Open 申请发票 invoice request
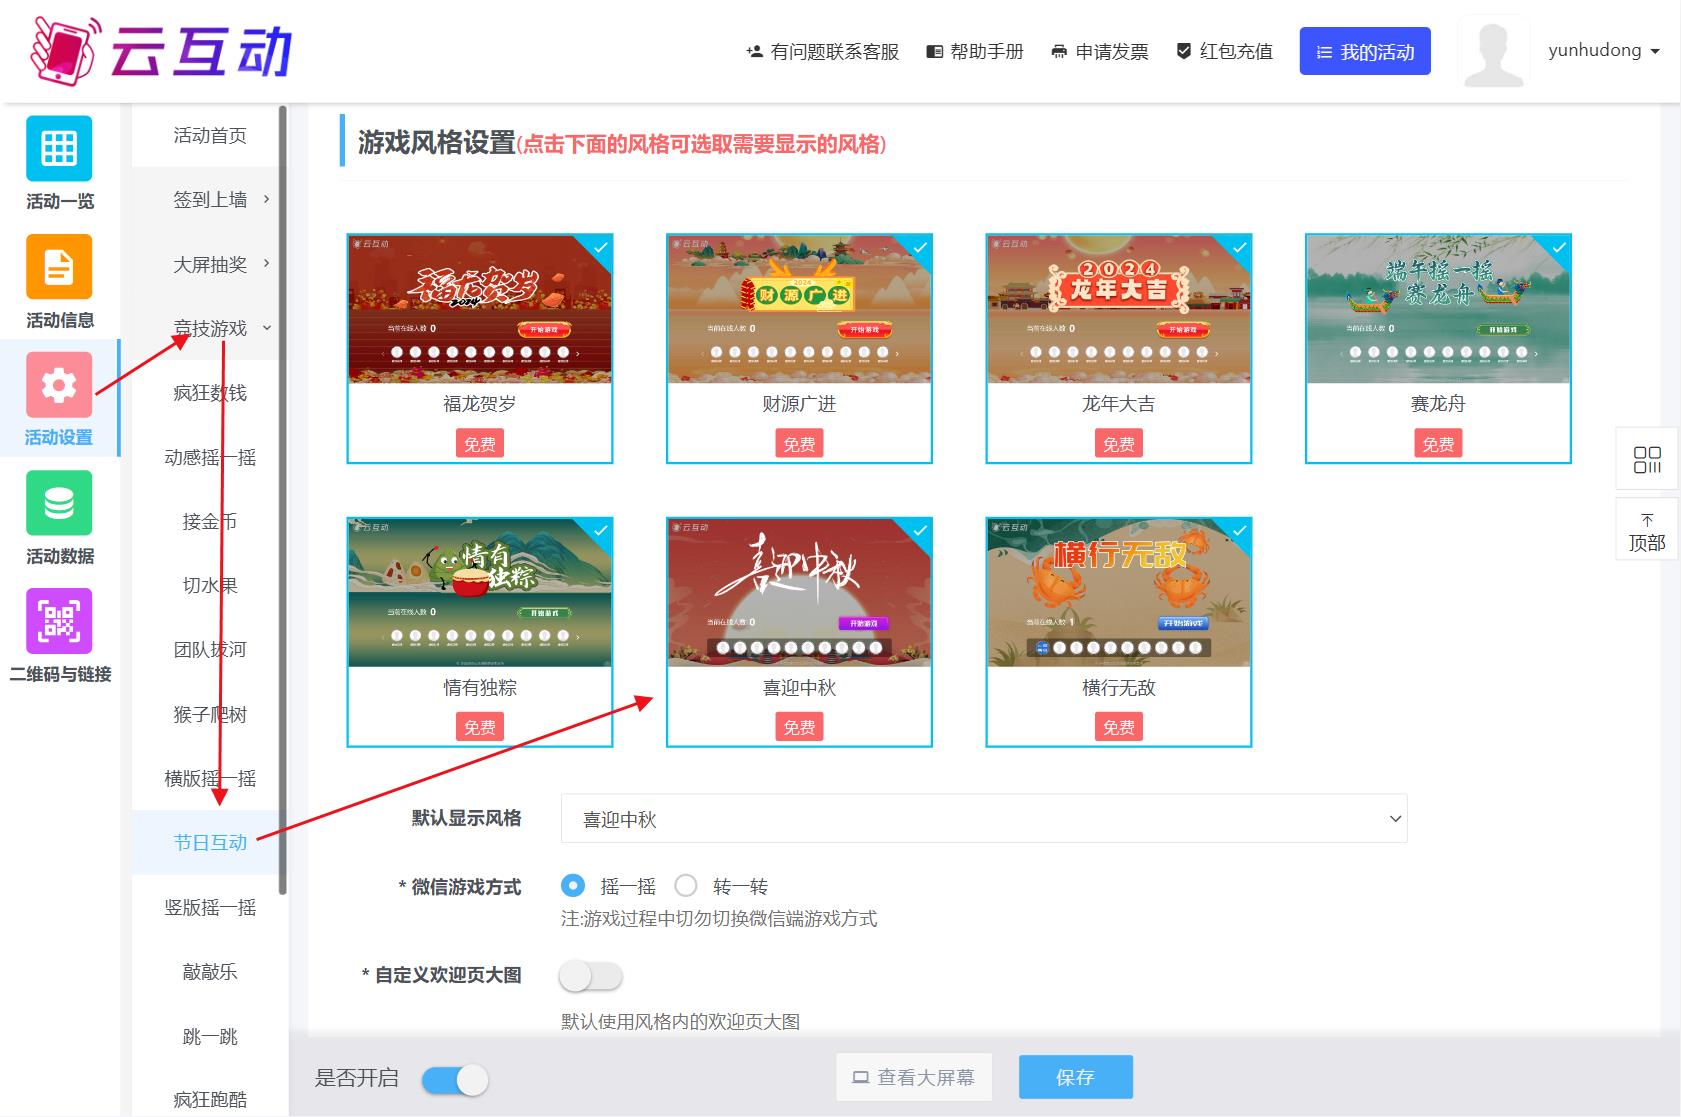The image size is (1681, 1117). pyautogui.click(x=1100, y=52)
